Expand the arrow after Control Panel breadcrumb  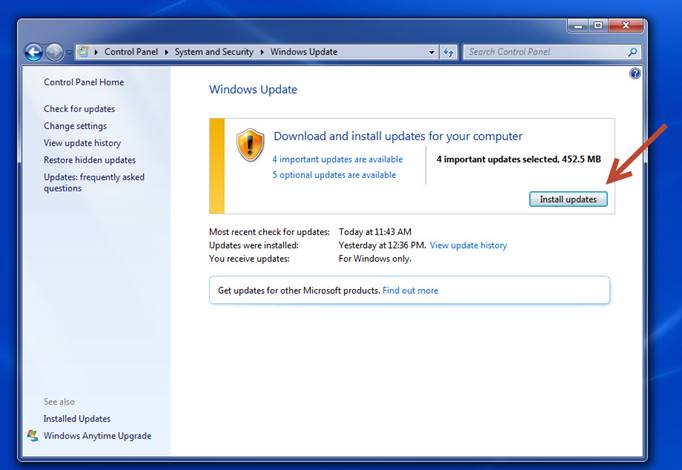[165, 52]
